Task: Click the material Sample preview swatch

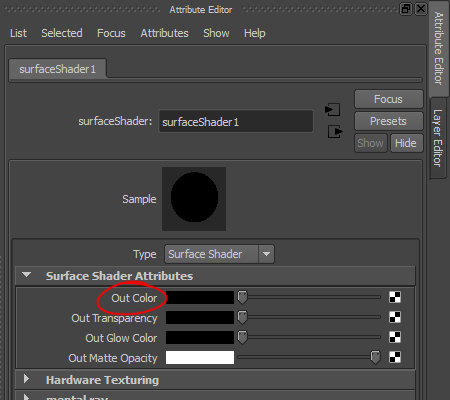Action: [194, 199]
